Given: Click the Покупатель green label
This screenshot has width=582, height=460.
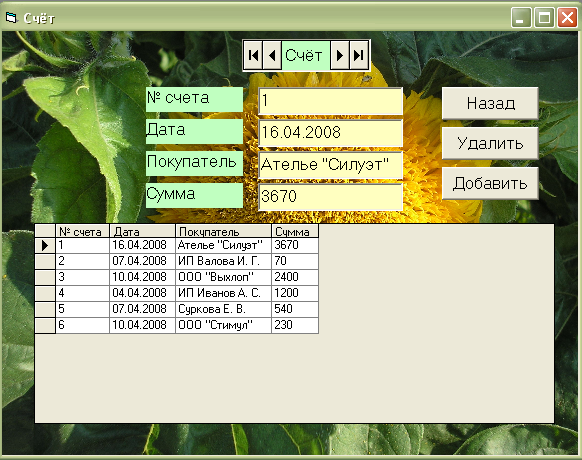Looking at the screenshot, I should pos(194,163).
